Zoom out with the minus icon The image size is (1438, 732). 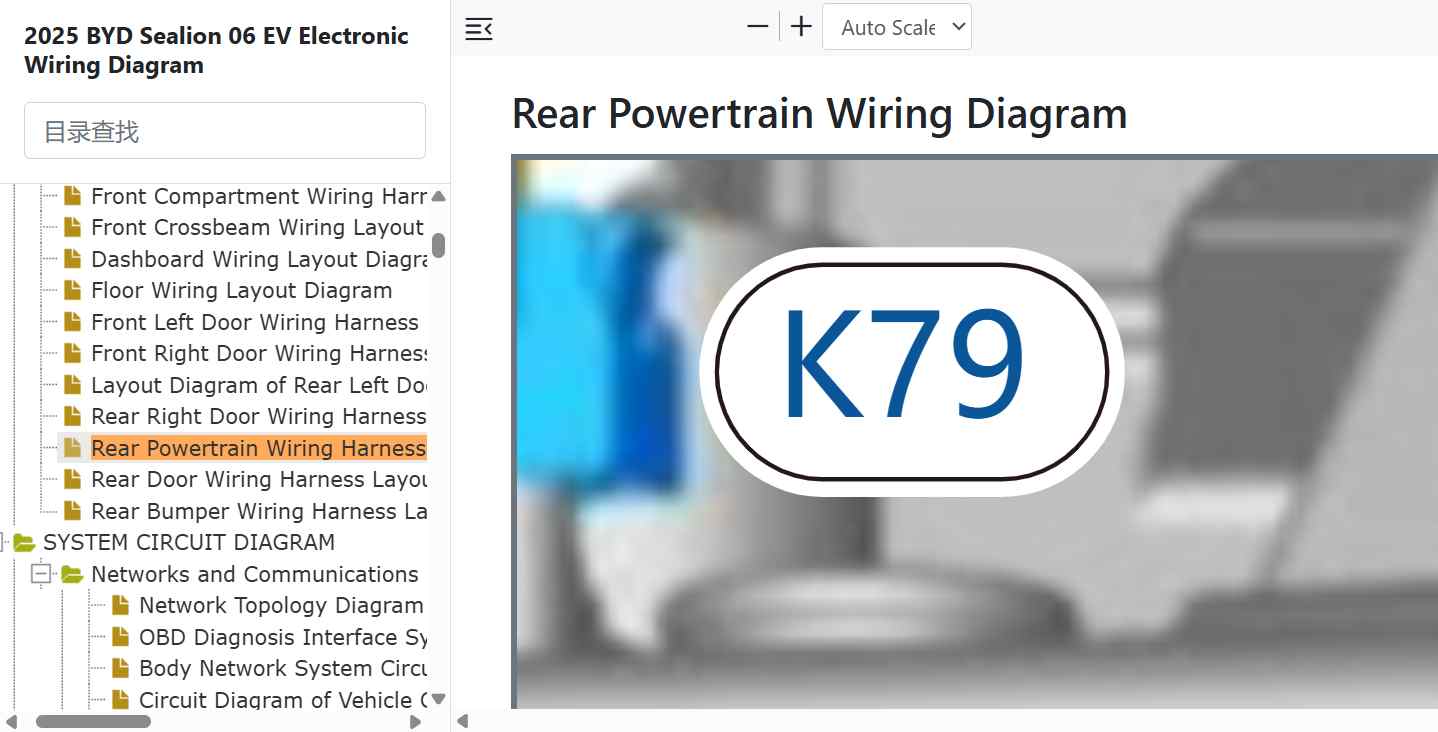(x=758, y=27)
